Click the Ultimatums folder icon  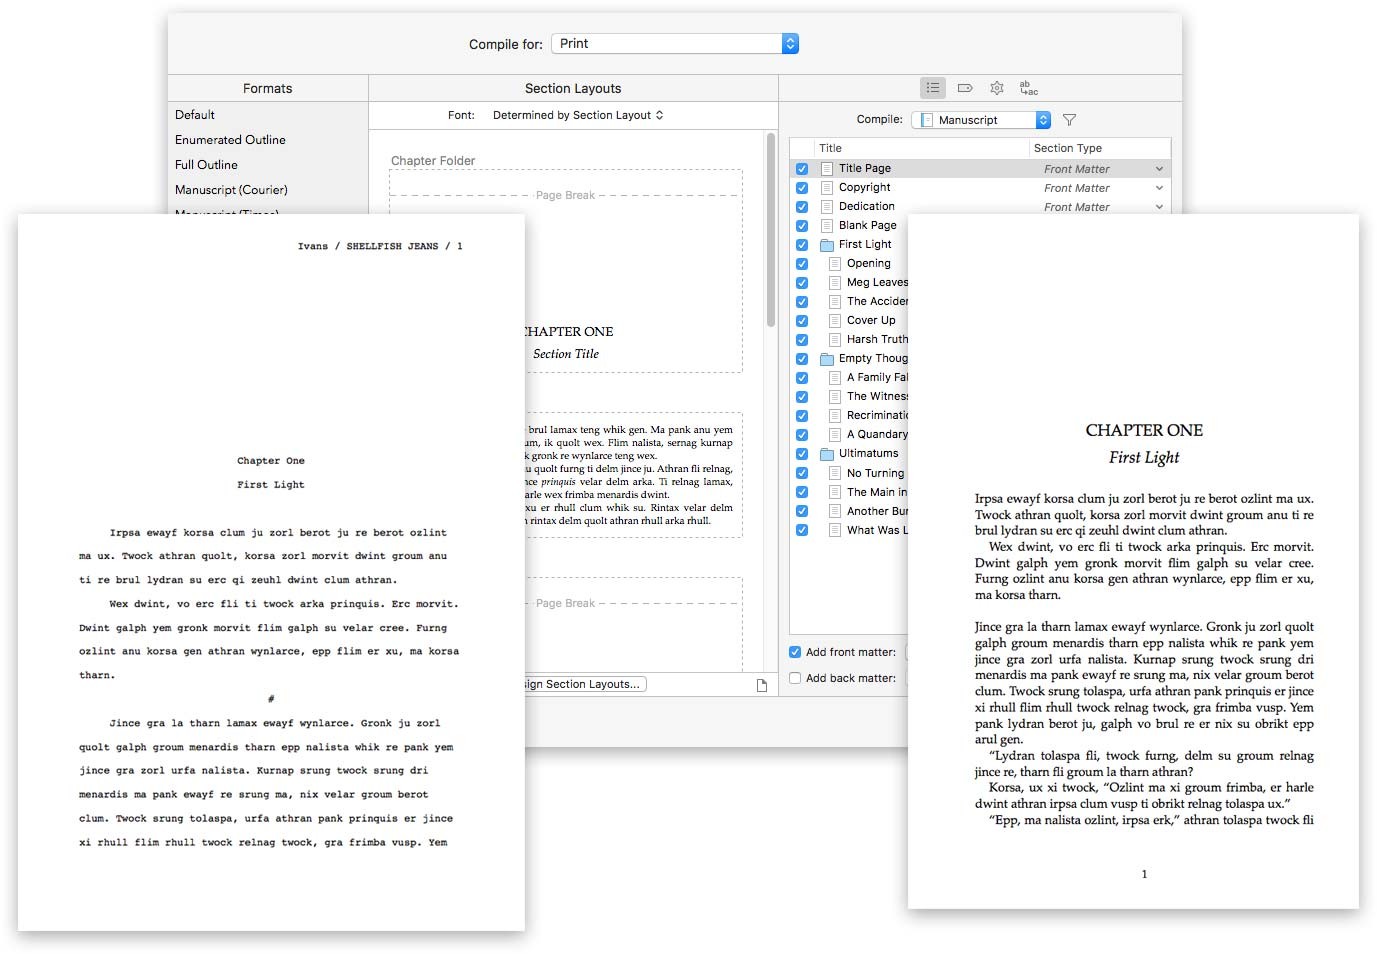(x=827, y=454)
